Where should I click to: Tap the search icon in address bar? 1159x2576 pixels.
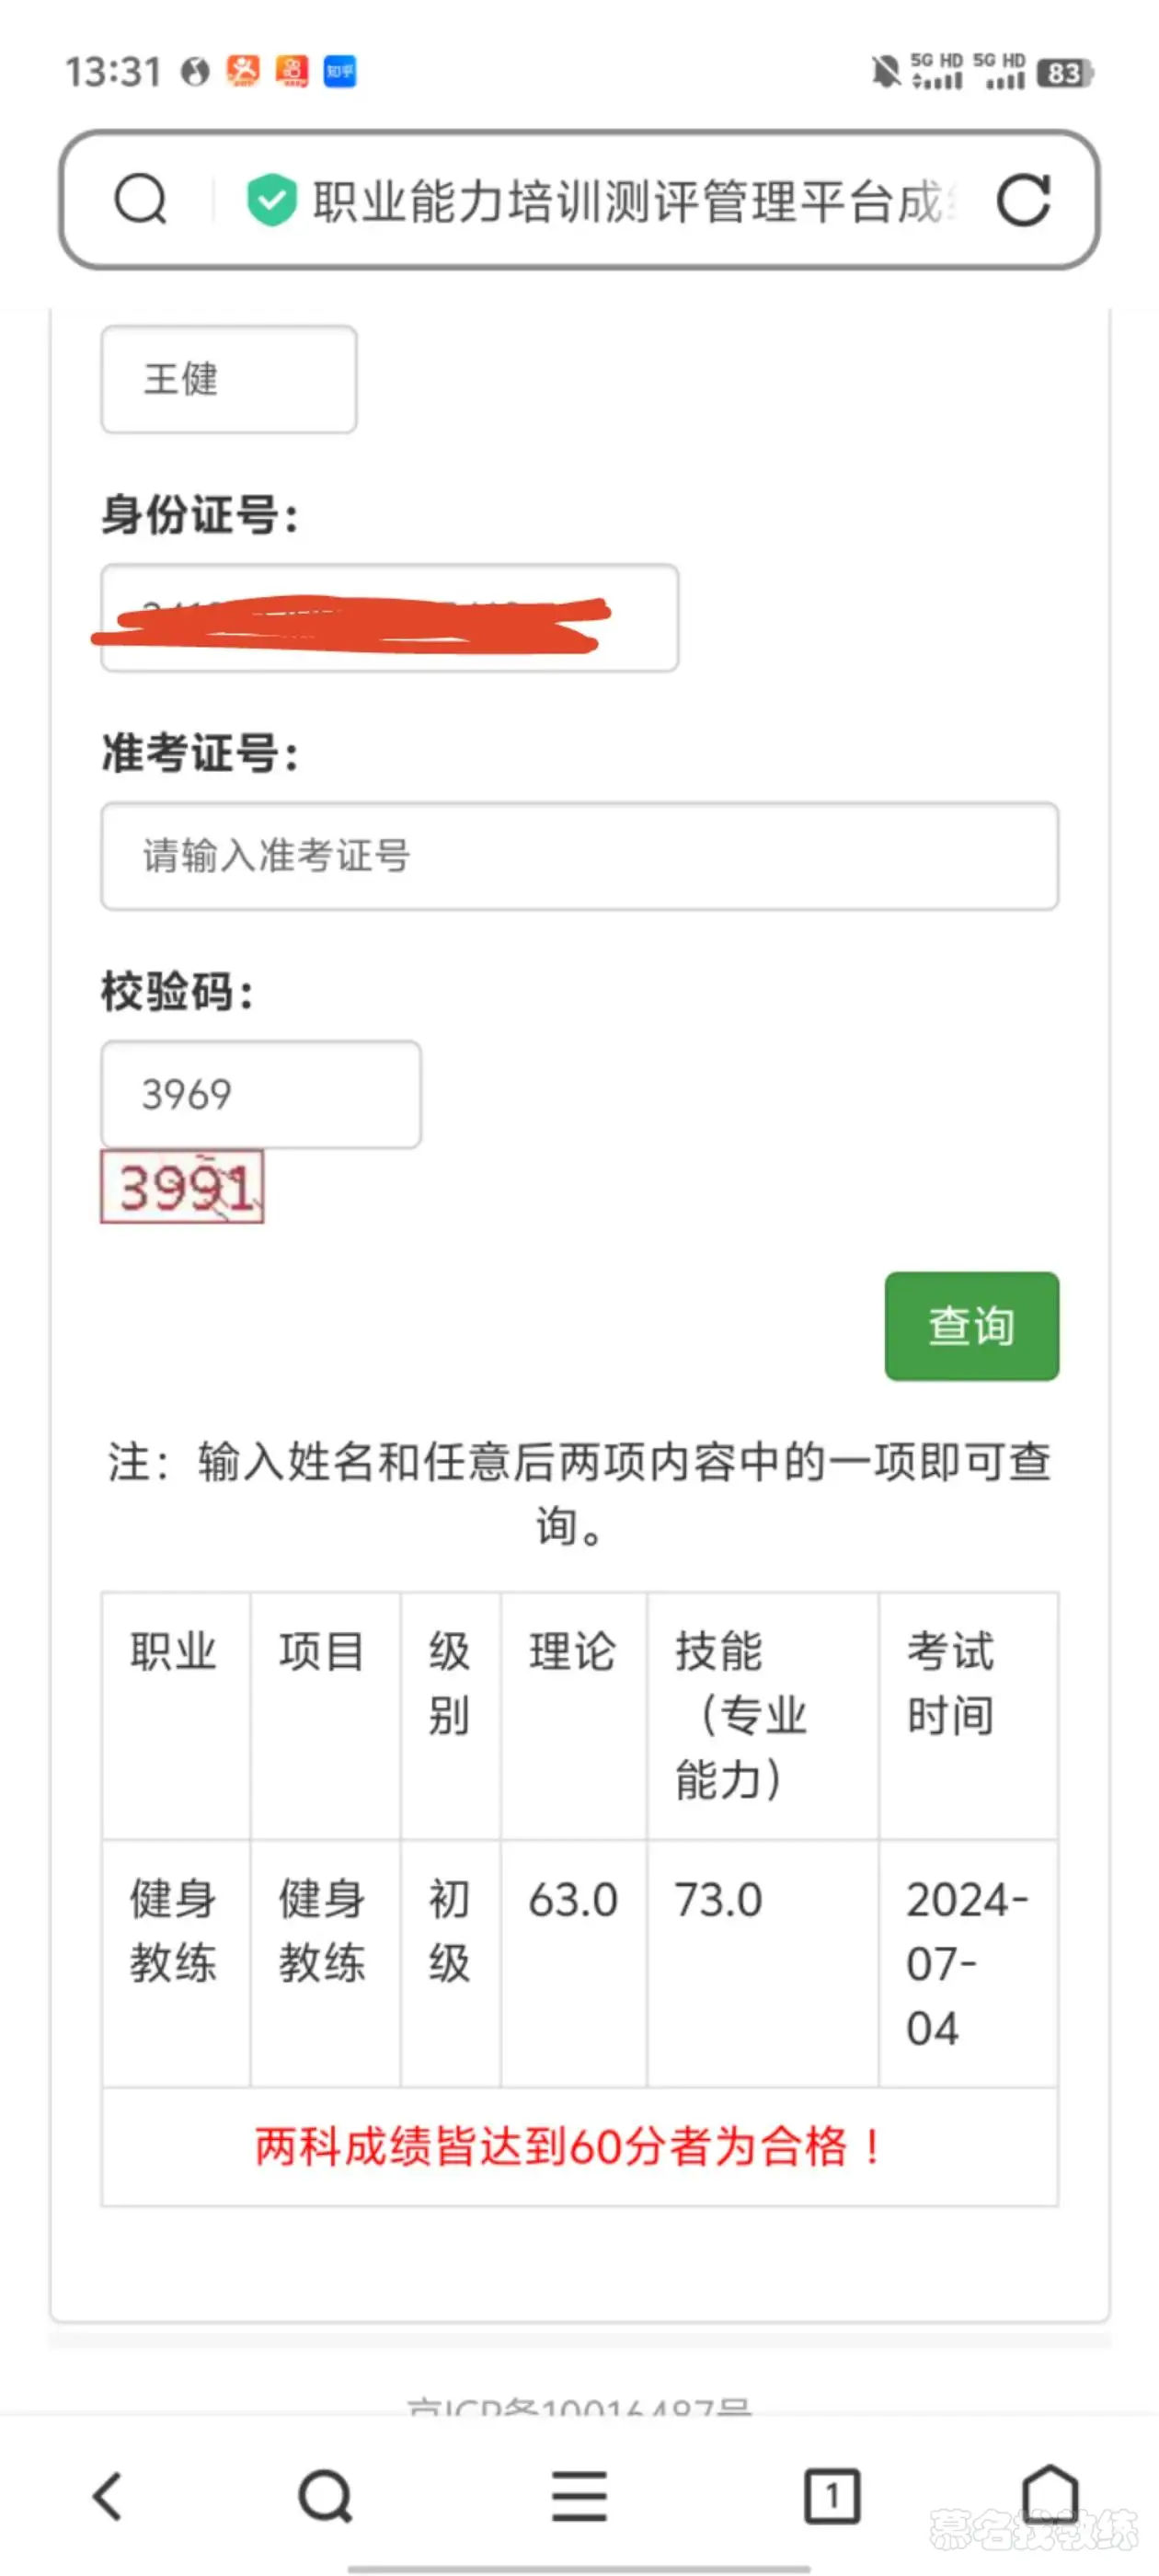(x=140, y=199)
